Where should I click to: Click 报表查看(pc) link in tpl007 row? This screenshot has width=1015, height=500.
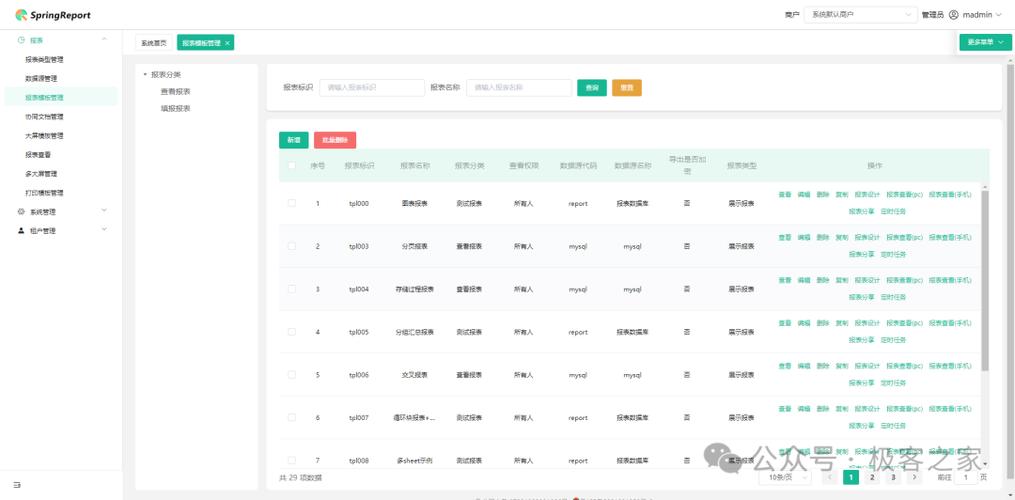(904, 409)
